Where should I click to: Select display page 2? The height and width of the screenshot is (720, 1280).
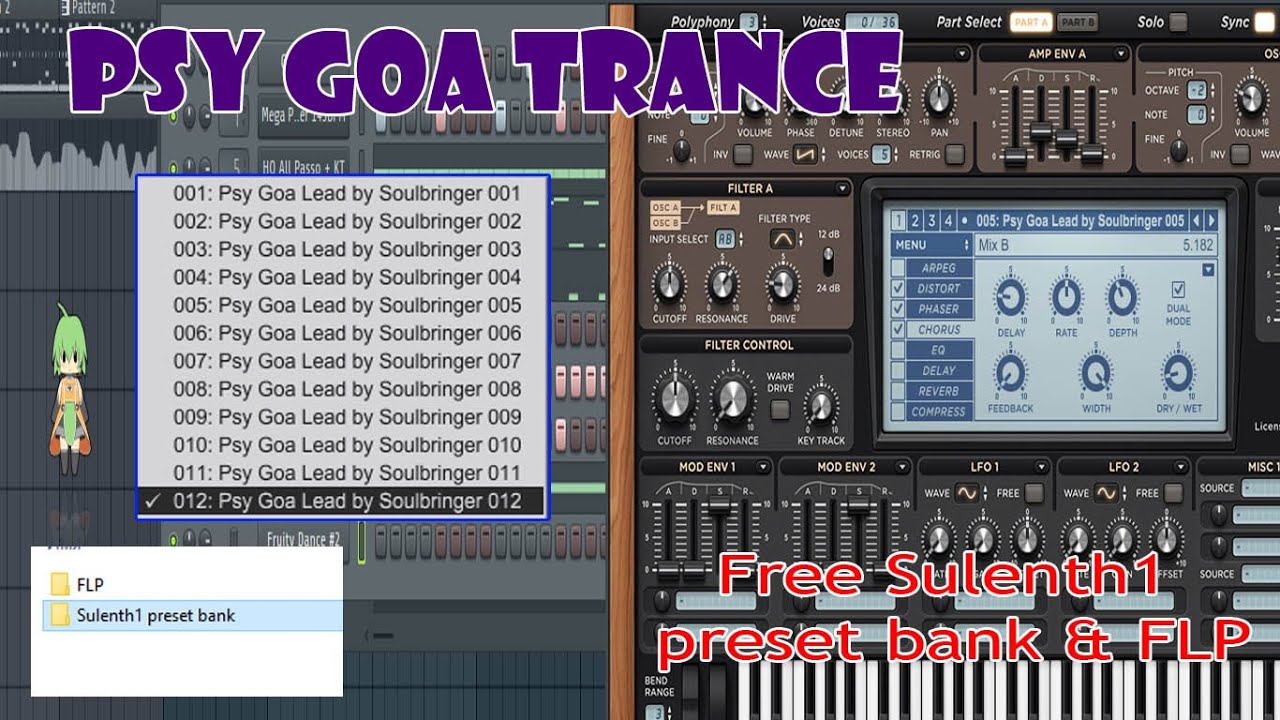coord(914,221)
